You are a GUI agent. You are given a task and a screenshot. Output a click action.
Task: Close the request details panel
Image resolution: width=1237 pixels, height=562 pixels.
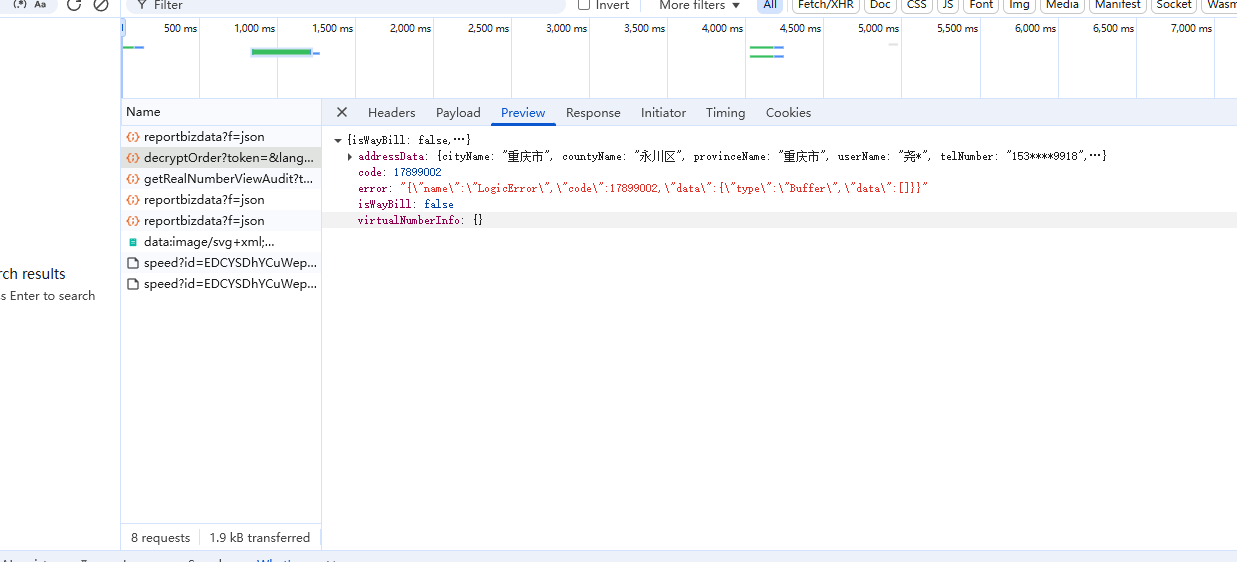pyautogui.click(x=342, y=112)
